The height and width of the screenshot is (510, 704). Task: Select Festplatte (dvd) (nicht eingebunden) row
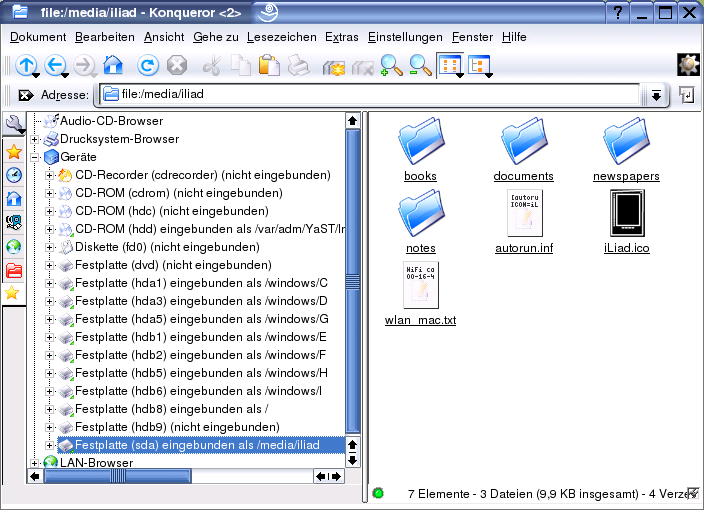[x=173, y=265]
